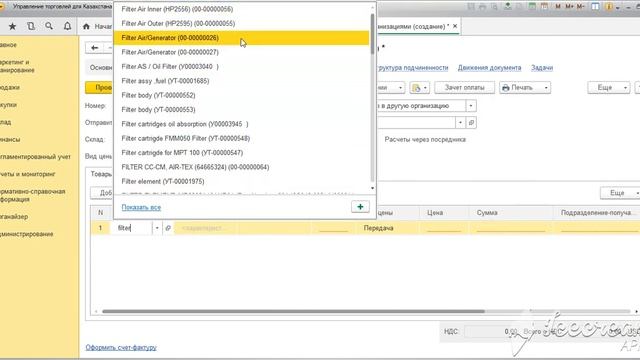Open the Задачи link
The height and width of the screenshot is (360, 640).
[542, 68]
